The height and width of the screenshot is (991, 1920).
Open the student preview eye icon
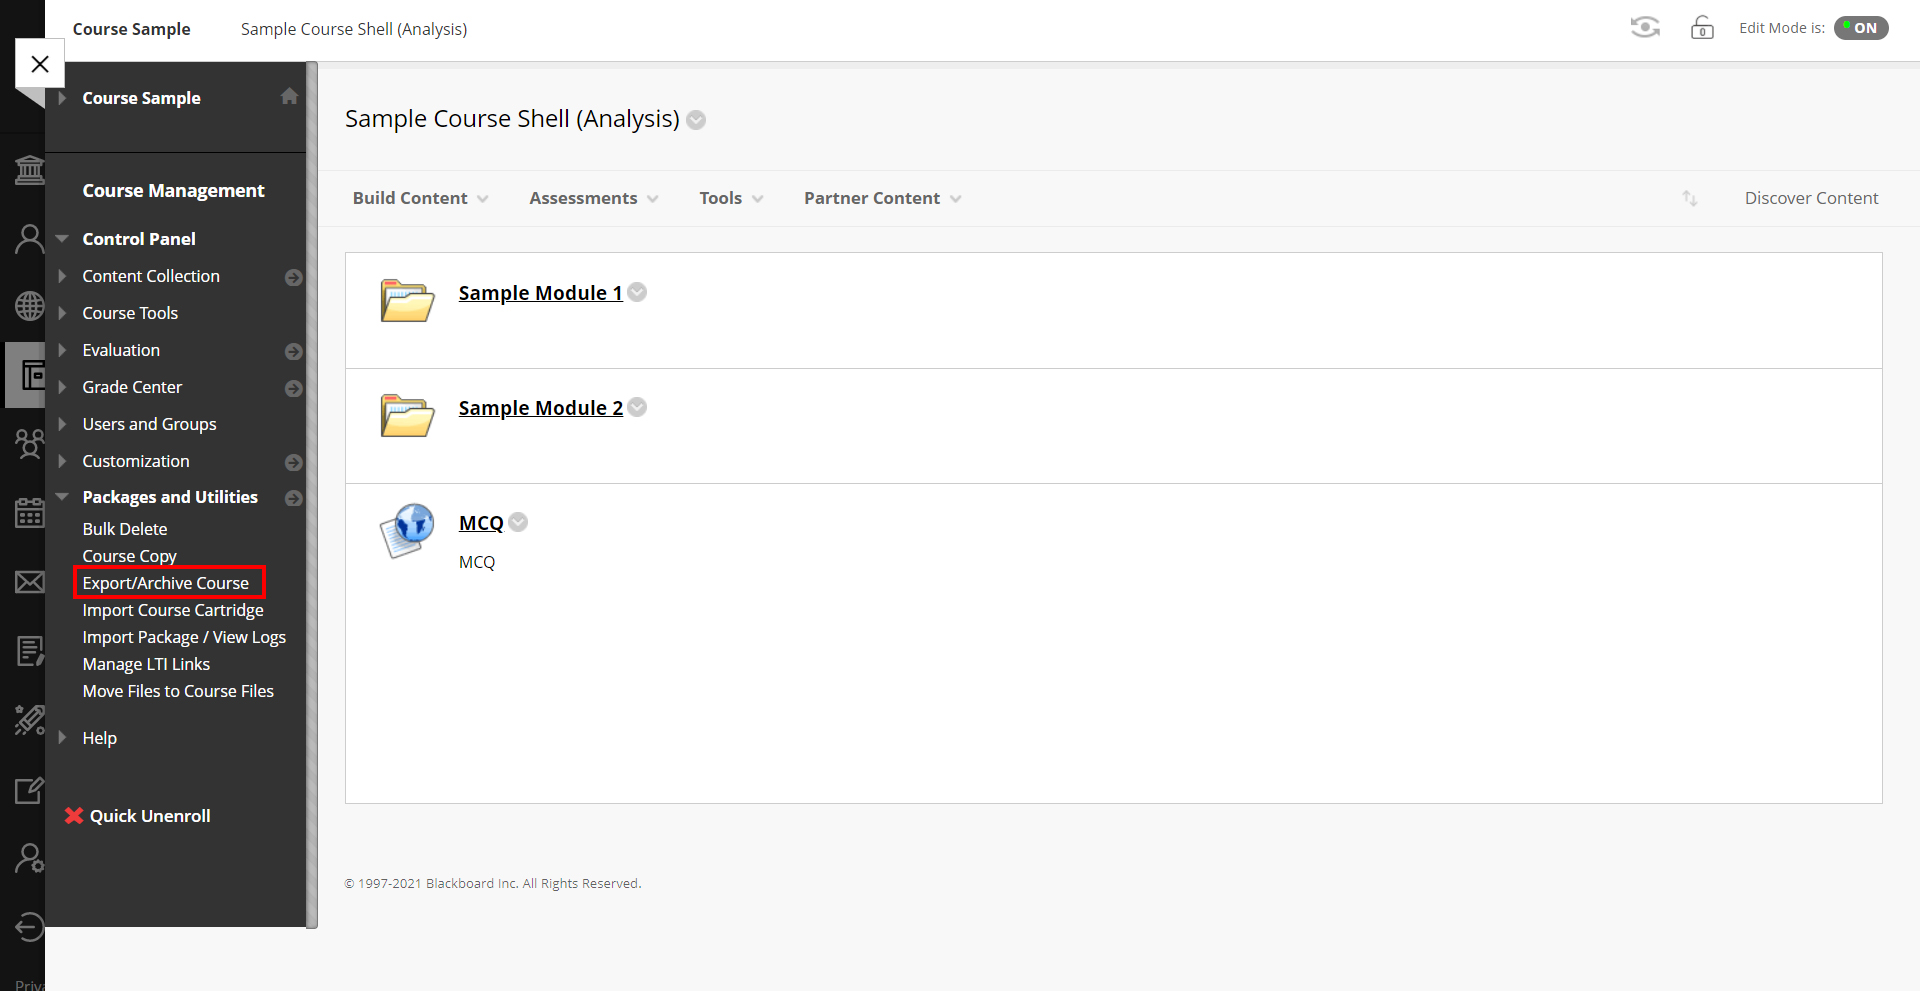[1645, 28]
